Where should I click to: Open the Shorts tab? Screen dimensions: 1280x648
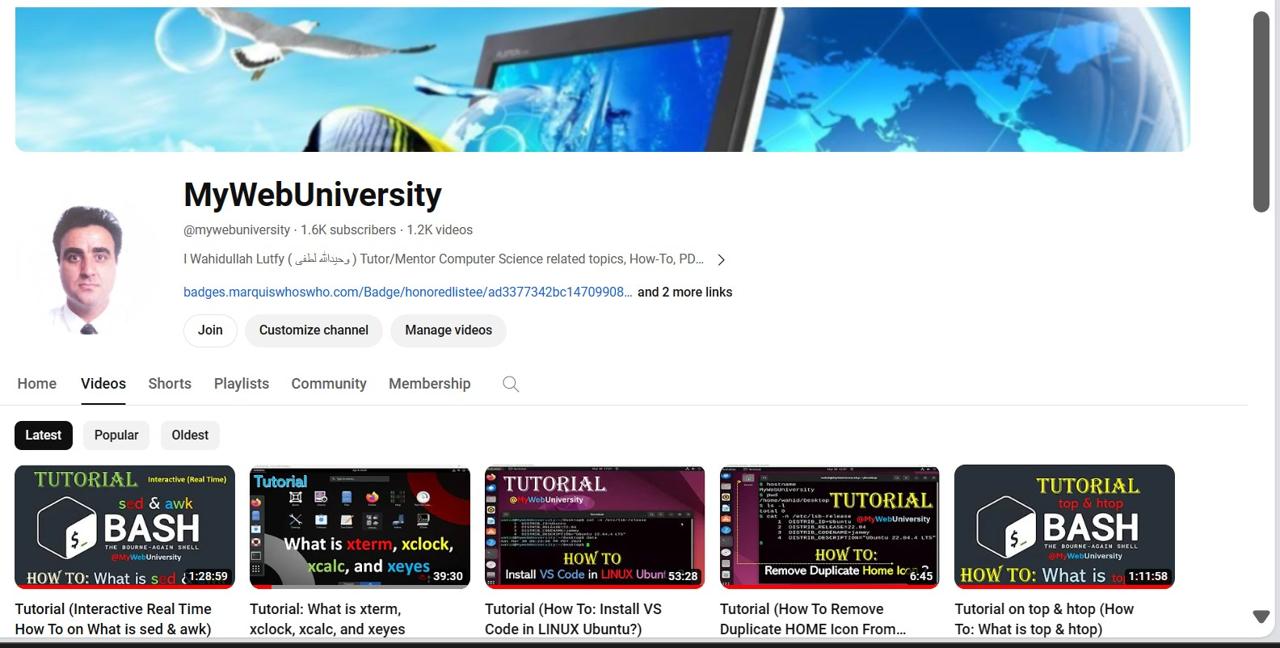[x=170, y=384]
